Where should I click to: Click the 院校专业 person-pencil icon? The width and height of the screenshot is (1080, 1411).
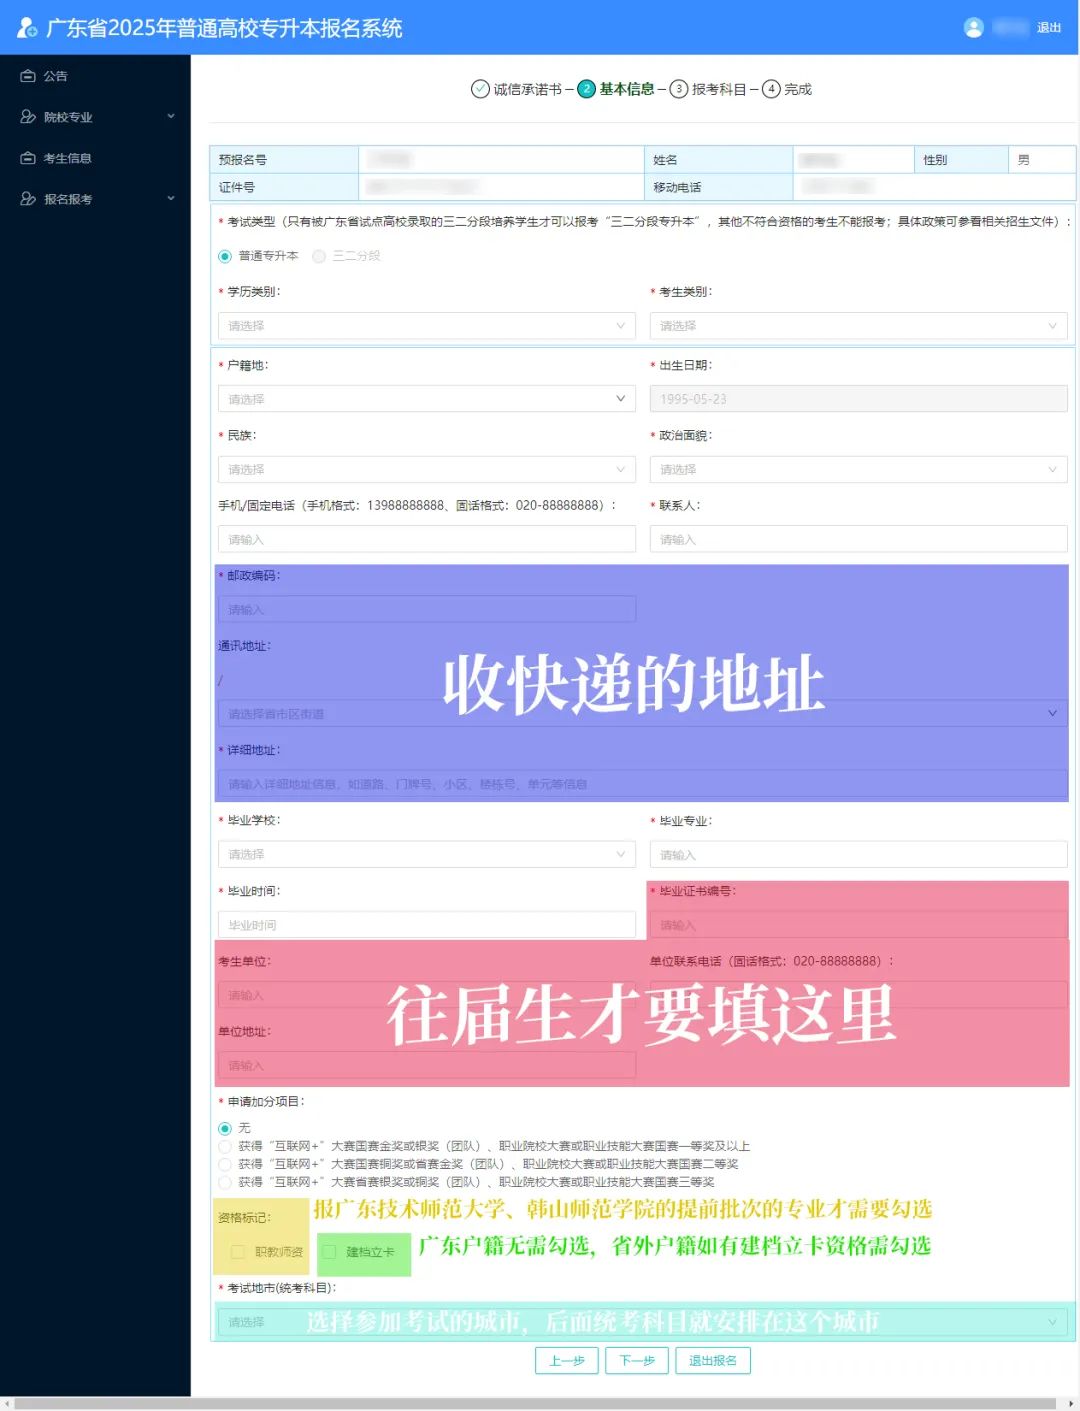(x=29, y=116)
